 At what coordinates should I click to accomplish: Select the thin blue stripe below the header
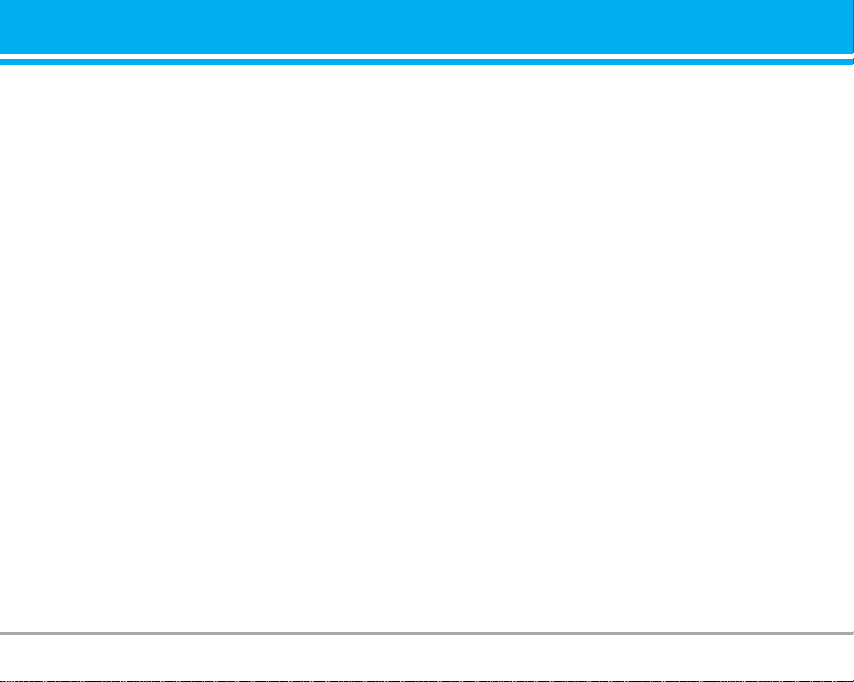click(x=426, y=62)
